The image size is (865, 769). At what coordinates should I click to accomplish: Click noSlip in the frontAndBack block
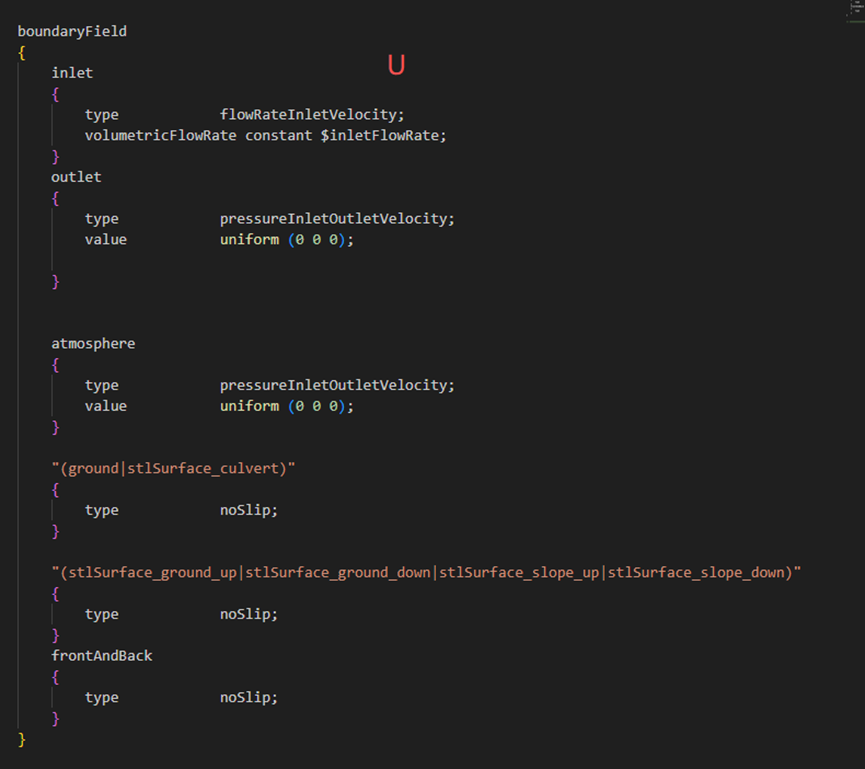(x=249, y=698)
